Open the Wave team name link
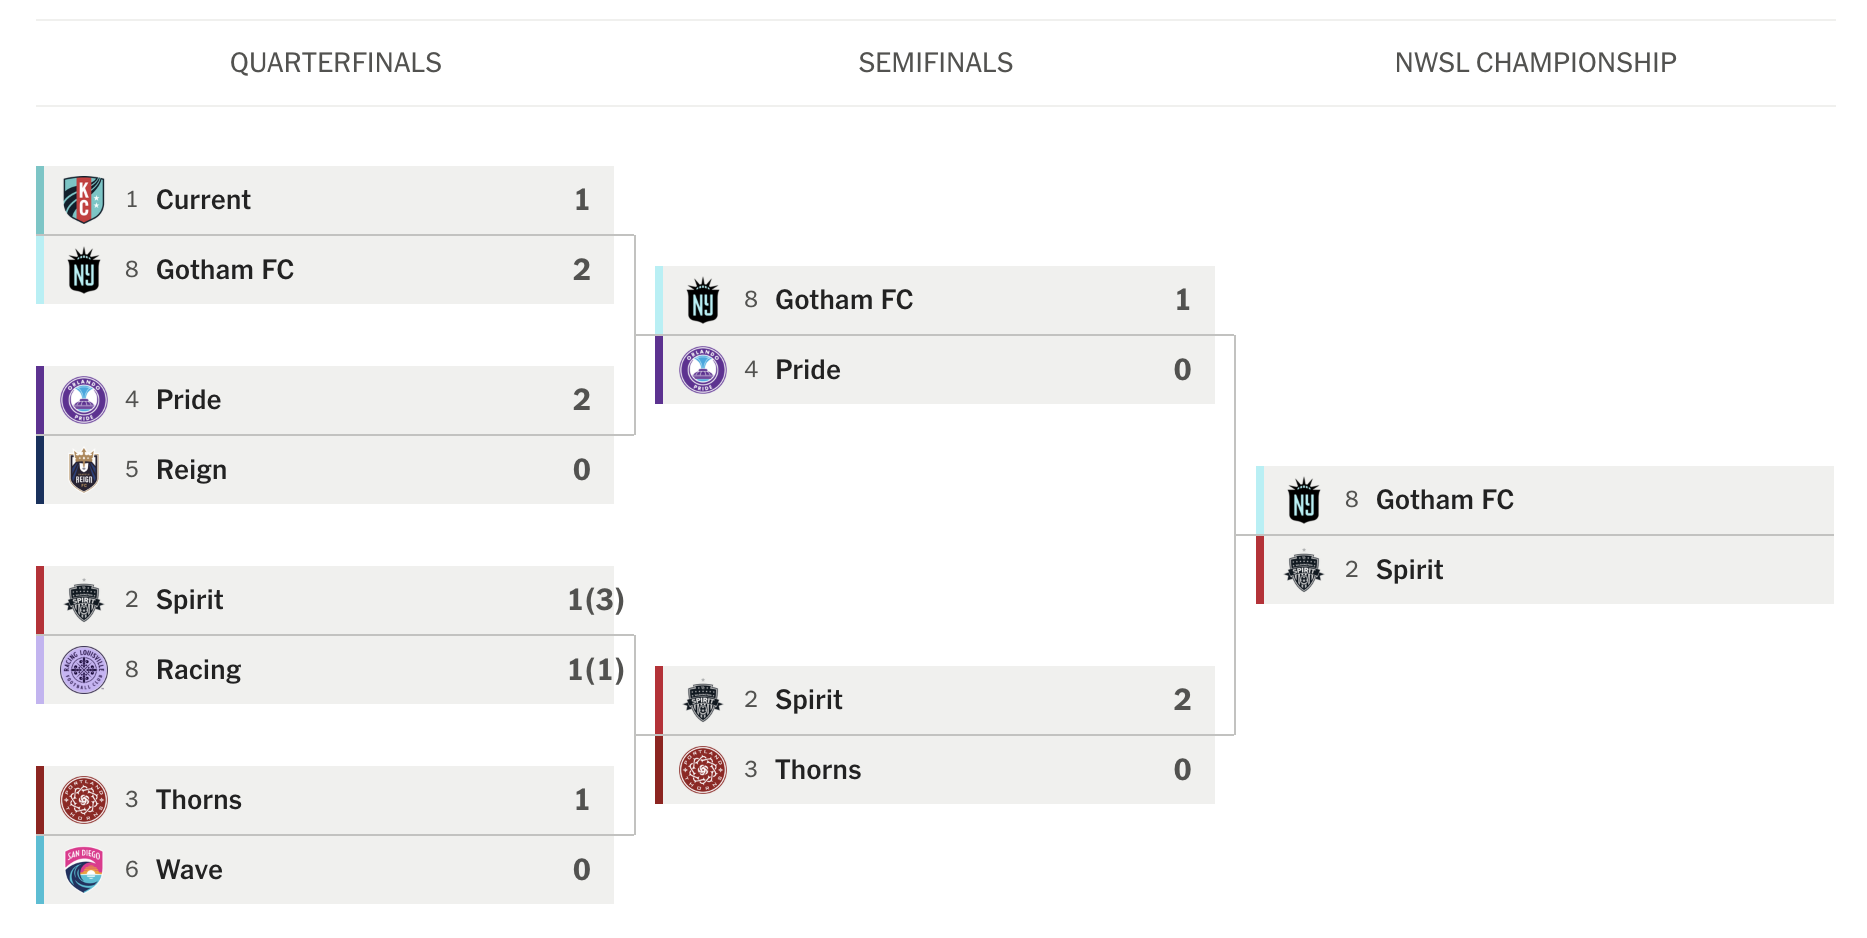This screenshot has width=1867, height=938. click(189, 870)
